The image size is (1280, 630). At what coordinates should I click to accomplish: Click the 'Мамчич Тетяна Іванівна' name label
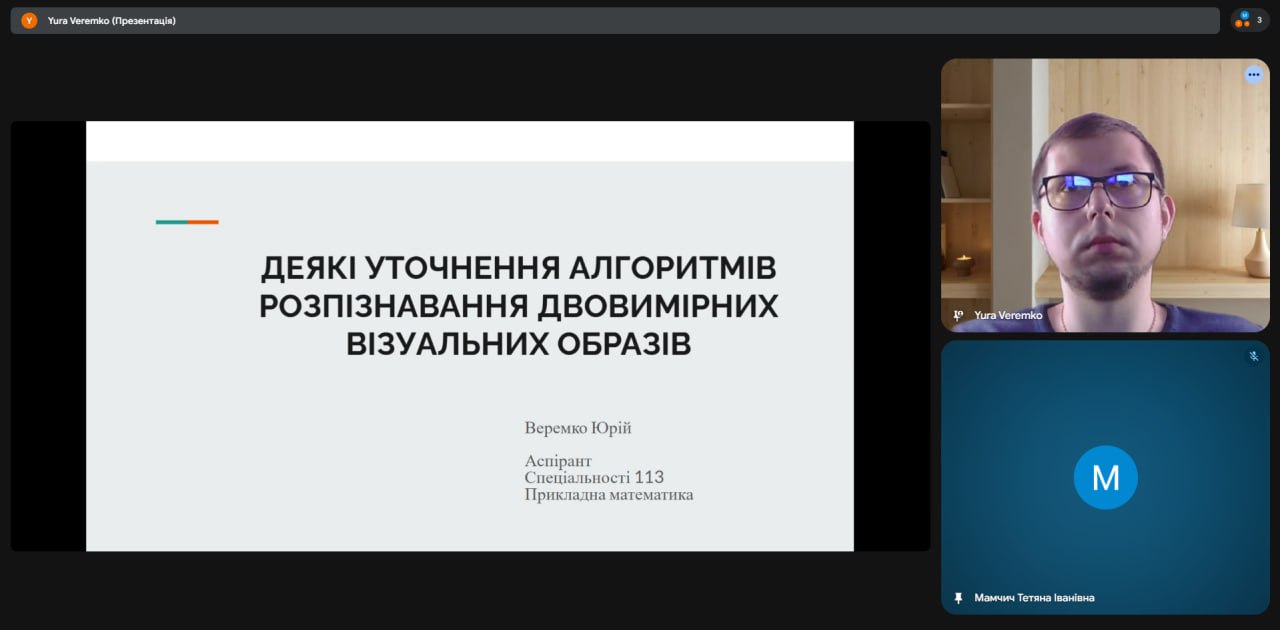pos(1034,598)
